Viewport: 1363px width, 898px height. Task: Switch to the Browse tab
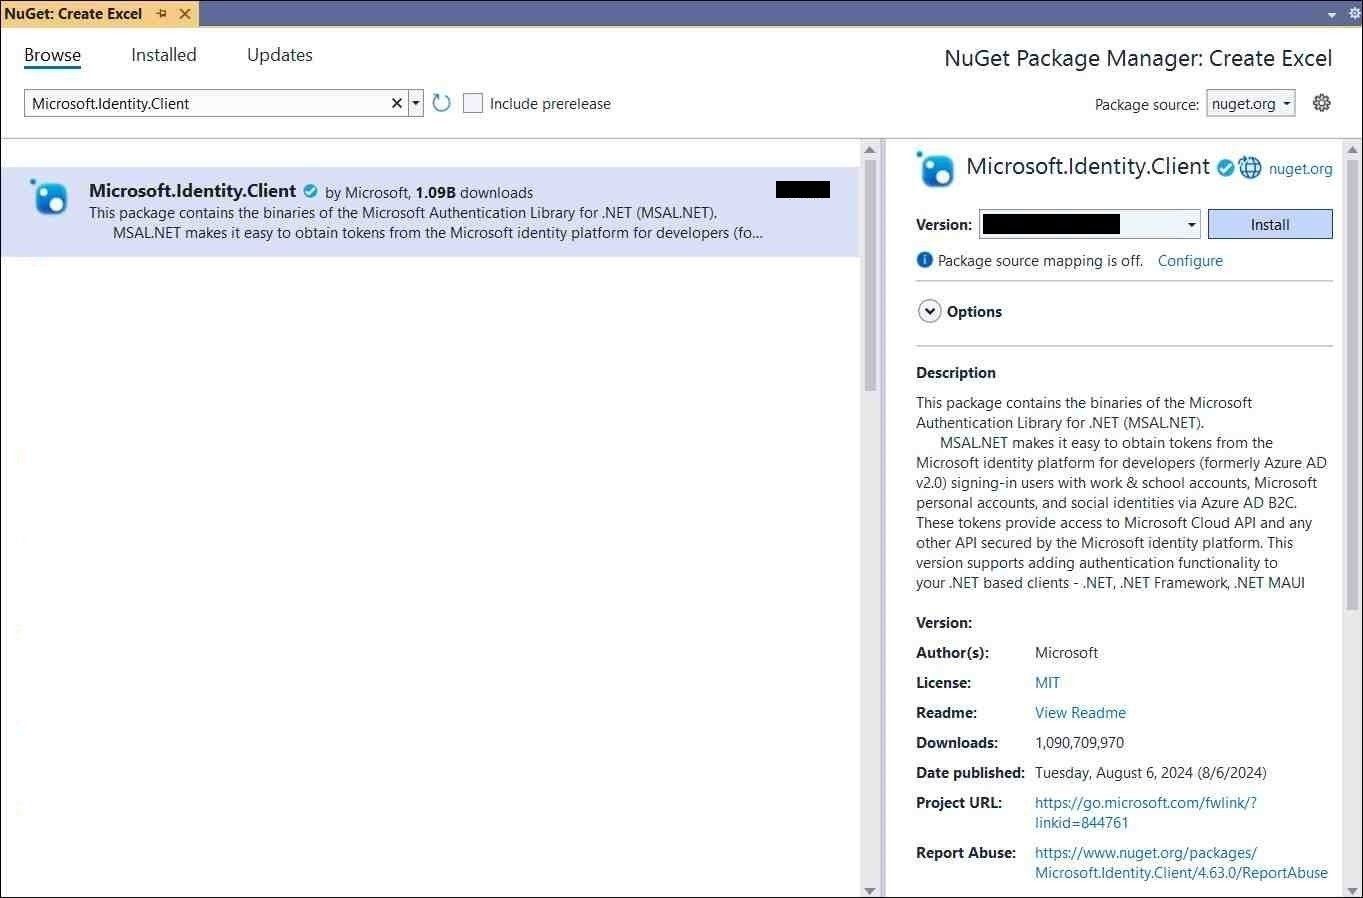(52, 55)
